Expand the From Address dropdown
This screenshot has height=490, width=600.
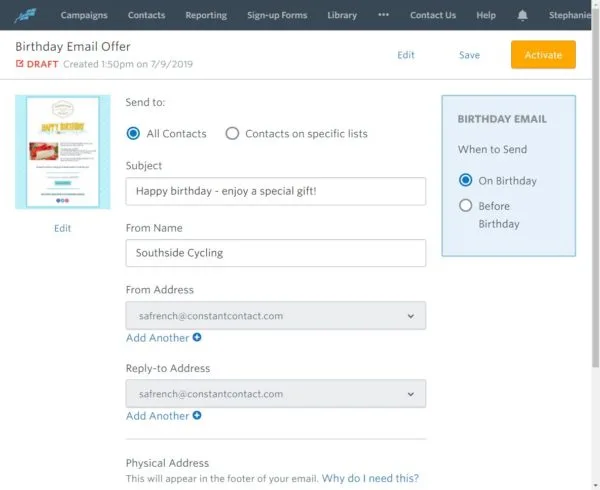(276, 316)
